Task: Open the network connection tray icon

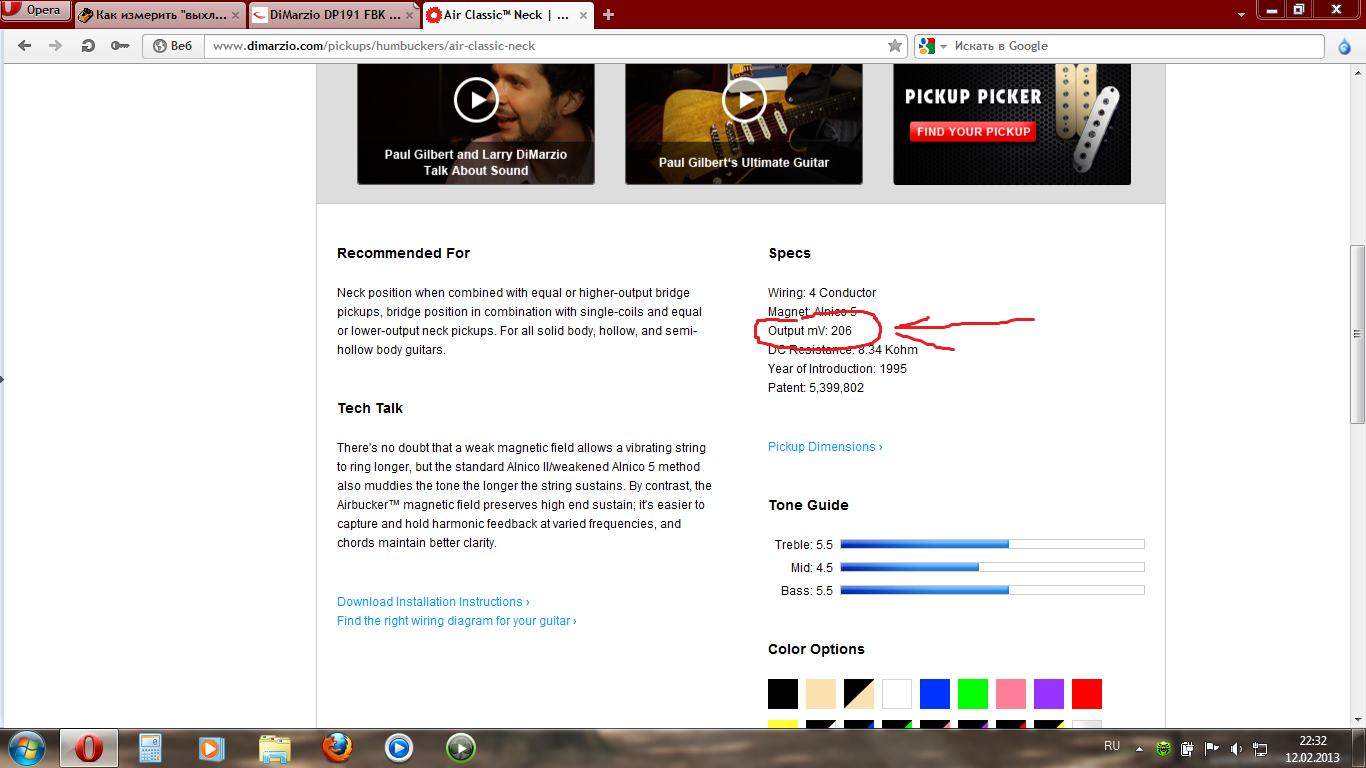Action: click(1260, 748)
